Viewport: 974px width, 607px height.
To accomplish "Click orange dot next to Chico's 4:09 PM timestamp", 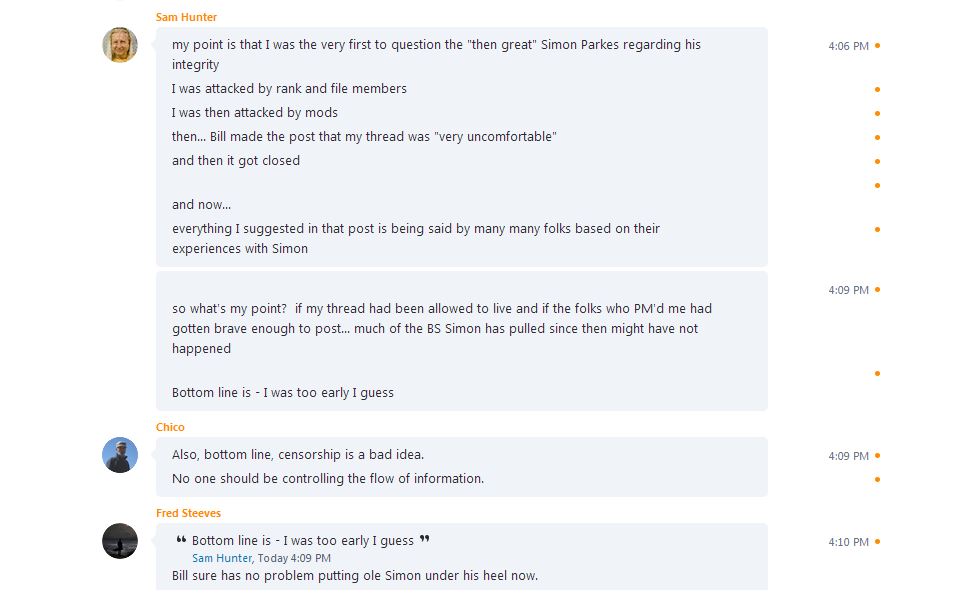I will [x=877, y=456].
